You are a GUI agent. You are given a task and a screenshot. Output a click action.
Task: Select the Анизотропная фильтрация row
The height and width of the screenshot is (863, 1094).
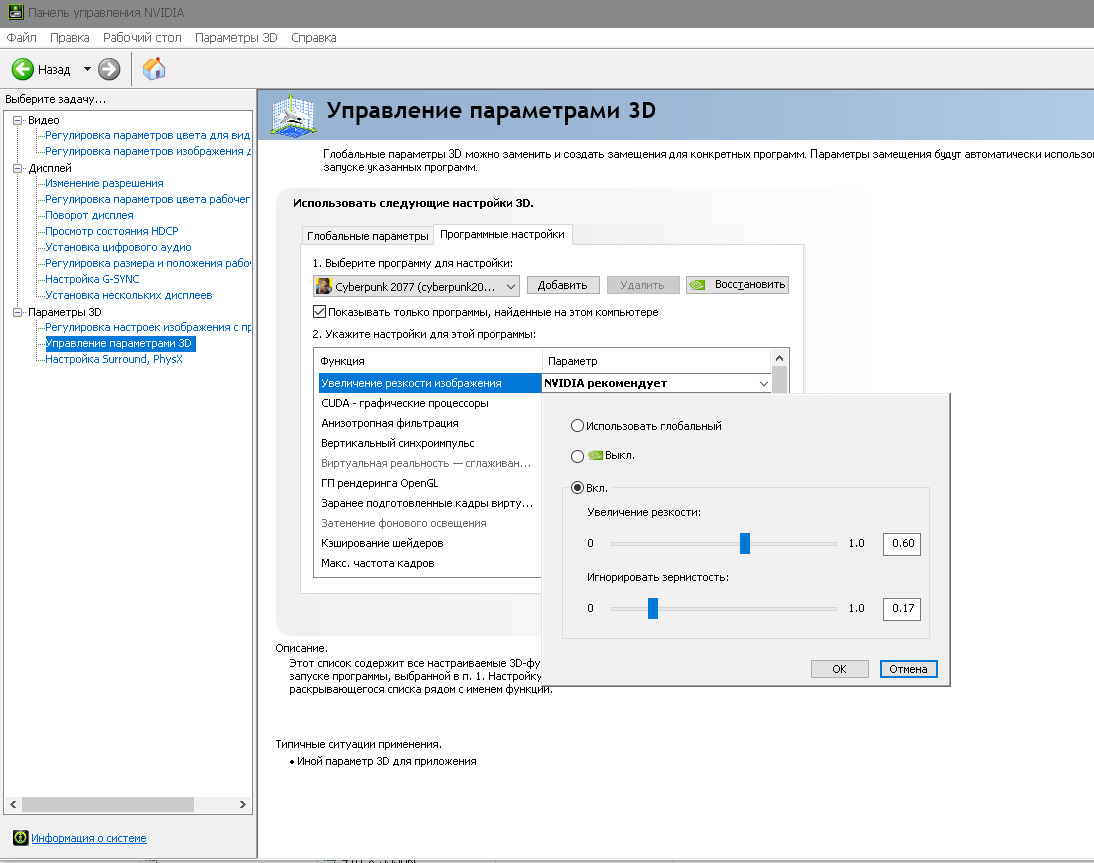click(x=430, y=423)
